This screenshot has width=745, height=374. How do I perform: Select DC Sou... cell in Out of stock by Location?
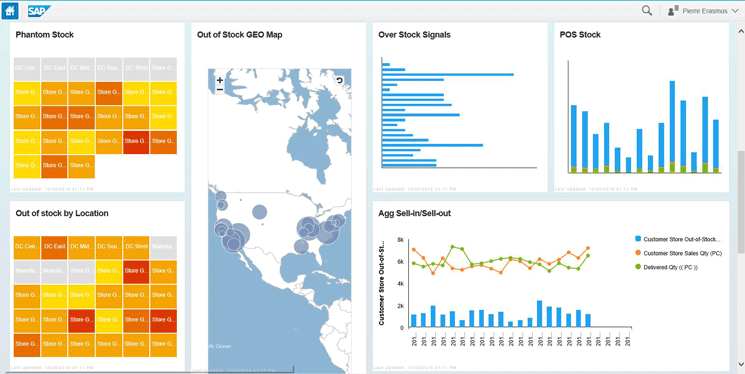tap(109, 247)
